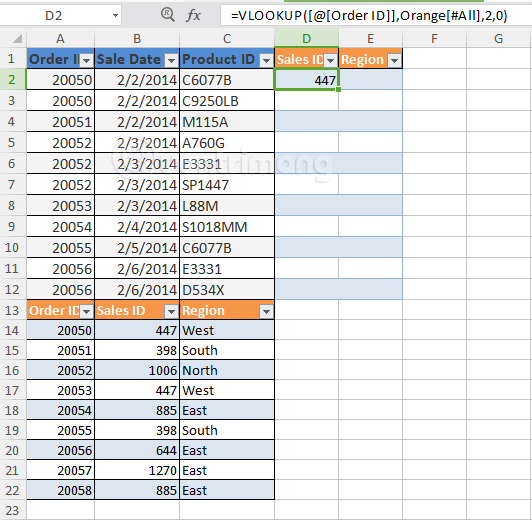Click cell D2 containing 447
Screen dimensions: 532x520
pyautogui.click(x=306, y=80)
